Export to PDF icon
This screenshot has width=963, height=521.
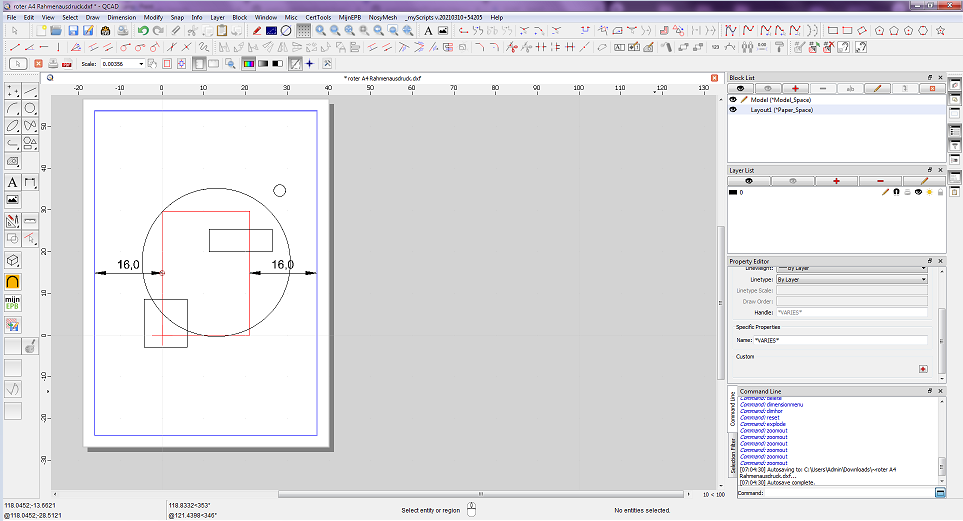click(x=67, y=63)
